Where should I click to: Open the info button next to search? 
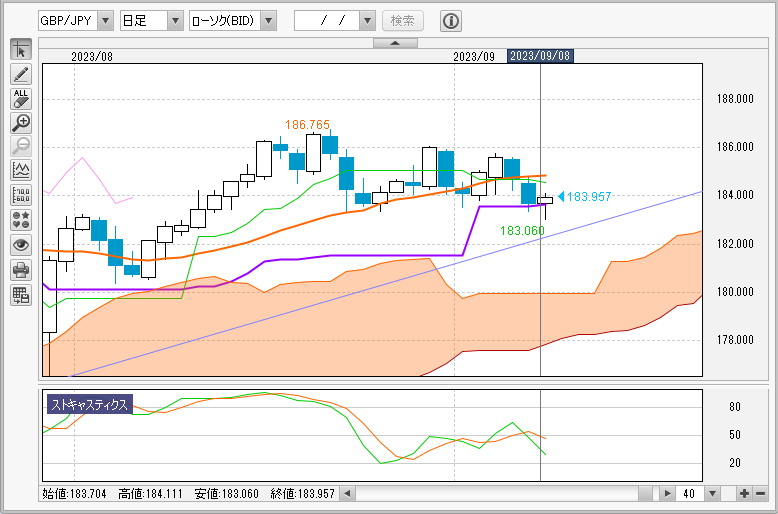coord(451,21)
